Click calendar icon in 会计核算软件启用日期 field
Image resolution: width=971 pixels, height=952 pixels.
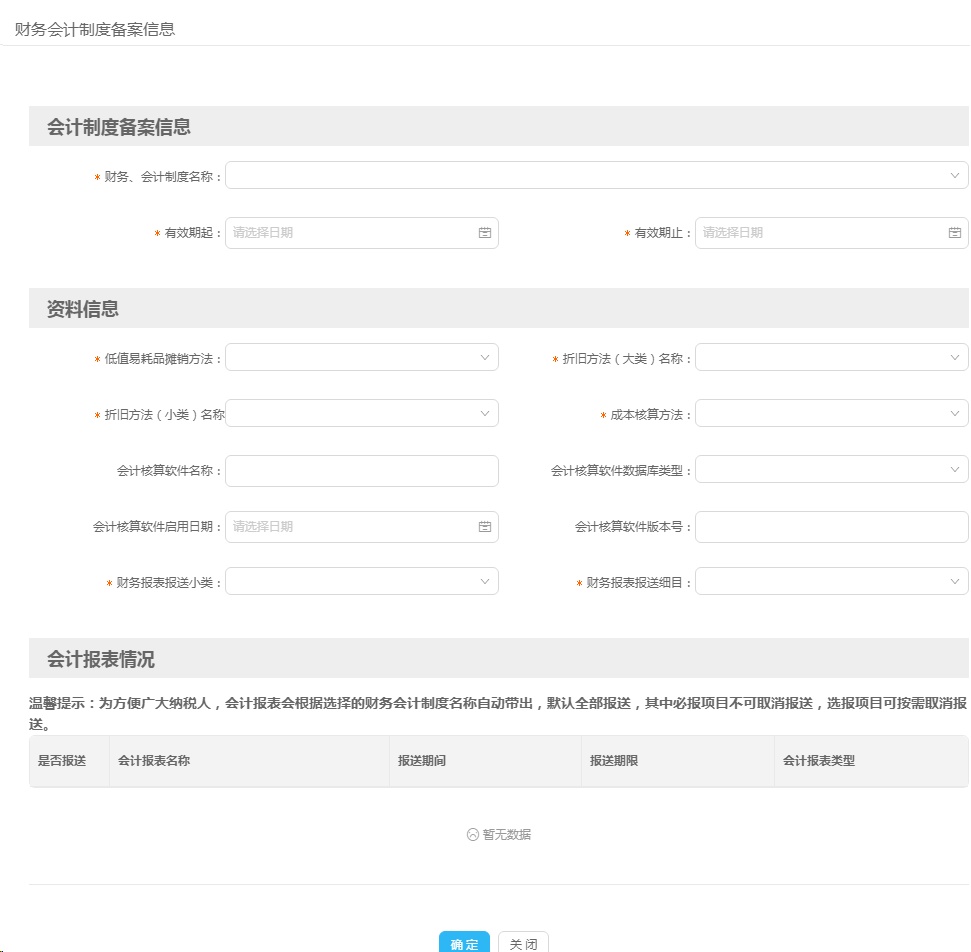click(x=485, y=527)
